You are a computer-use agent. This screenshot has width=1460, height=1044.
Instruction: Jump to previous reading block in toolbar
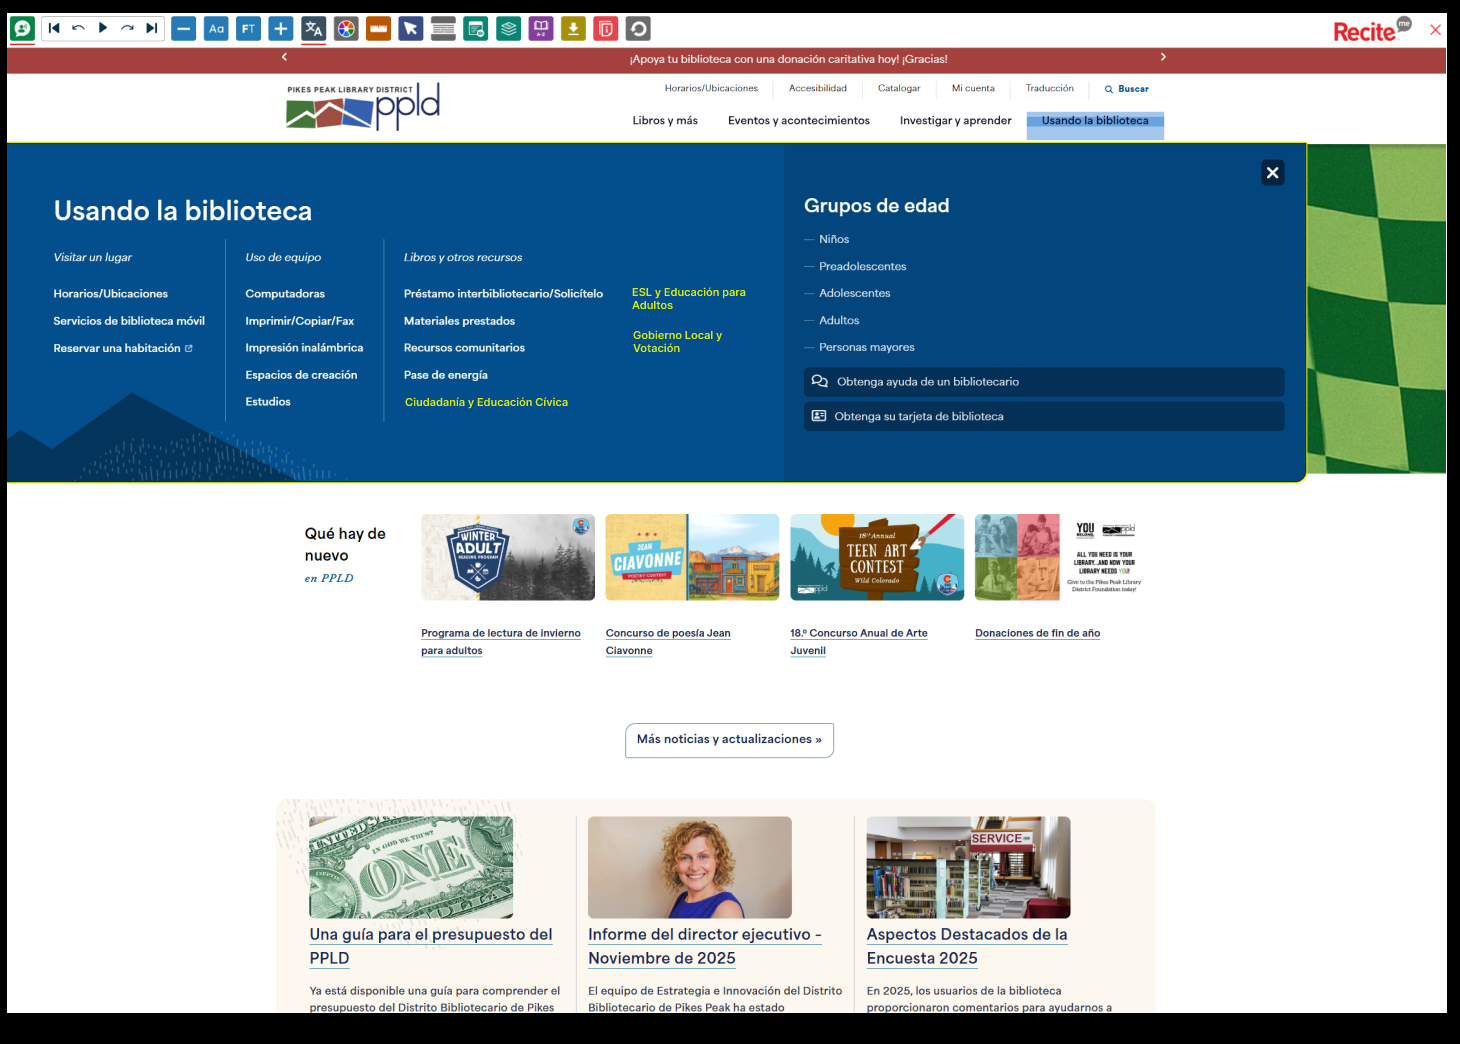click(x=54, y=29)
